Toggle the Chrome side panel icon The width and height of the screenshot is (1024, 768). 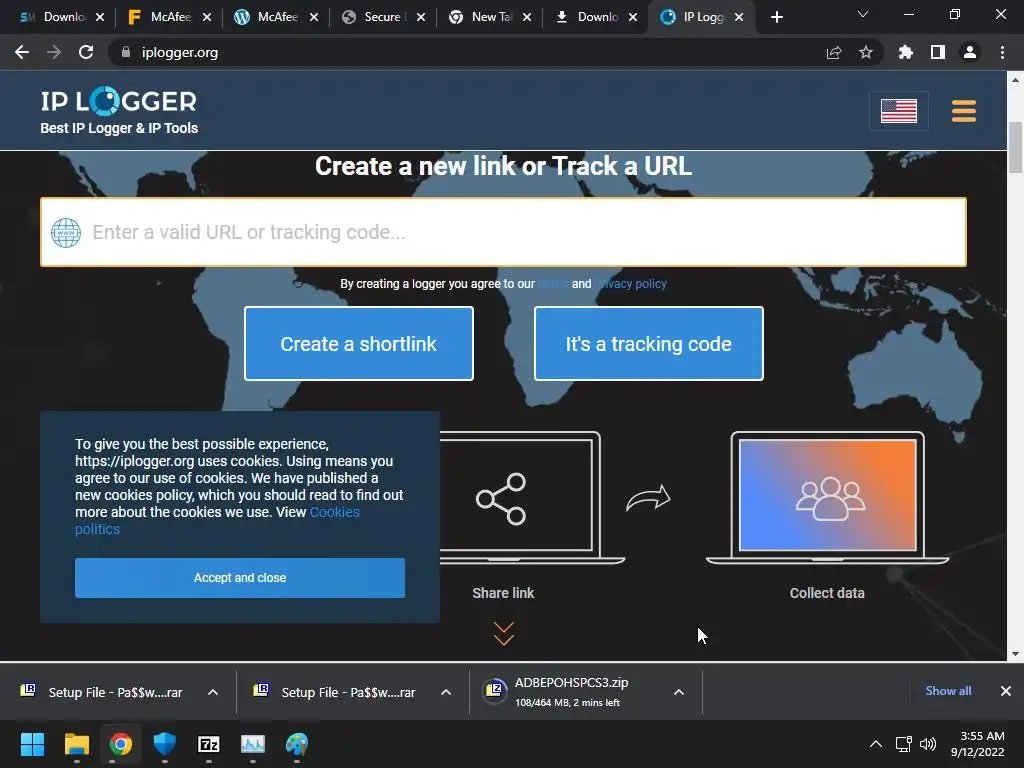tap(938, 52)
